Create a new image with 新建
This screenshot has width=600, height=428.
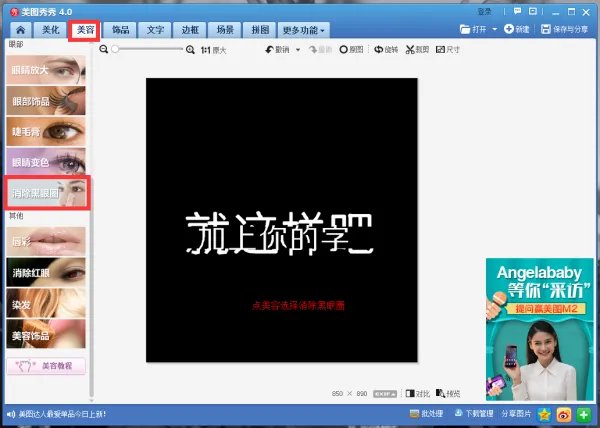517,29
